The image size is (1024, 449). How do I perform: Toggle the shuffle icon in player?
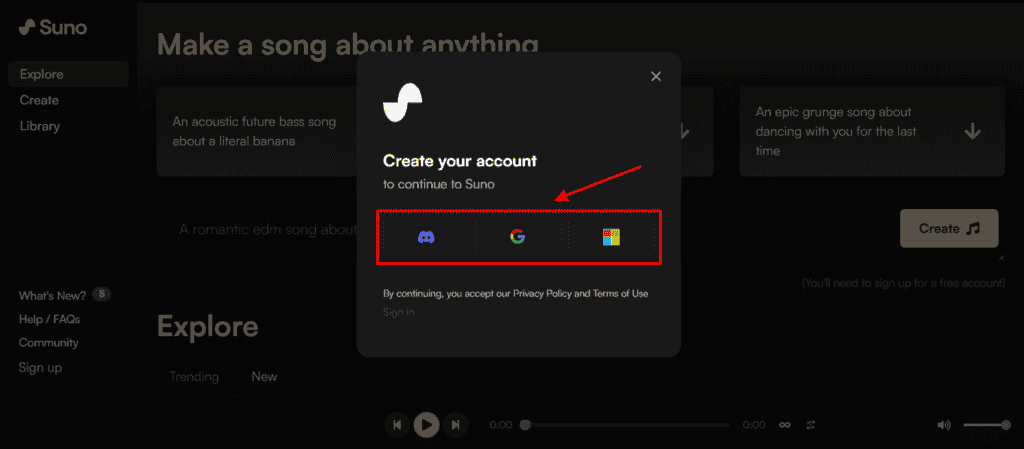pyautogui.click(x=810, y=425)
